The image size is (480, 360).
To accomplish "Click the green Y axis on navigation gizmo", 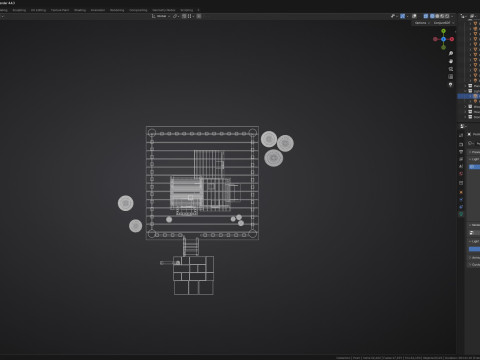I will point(443,31).
